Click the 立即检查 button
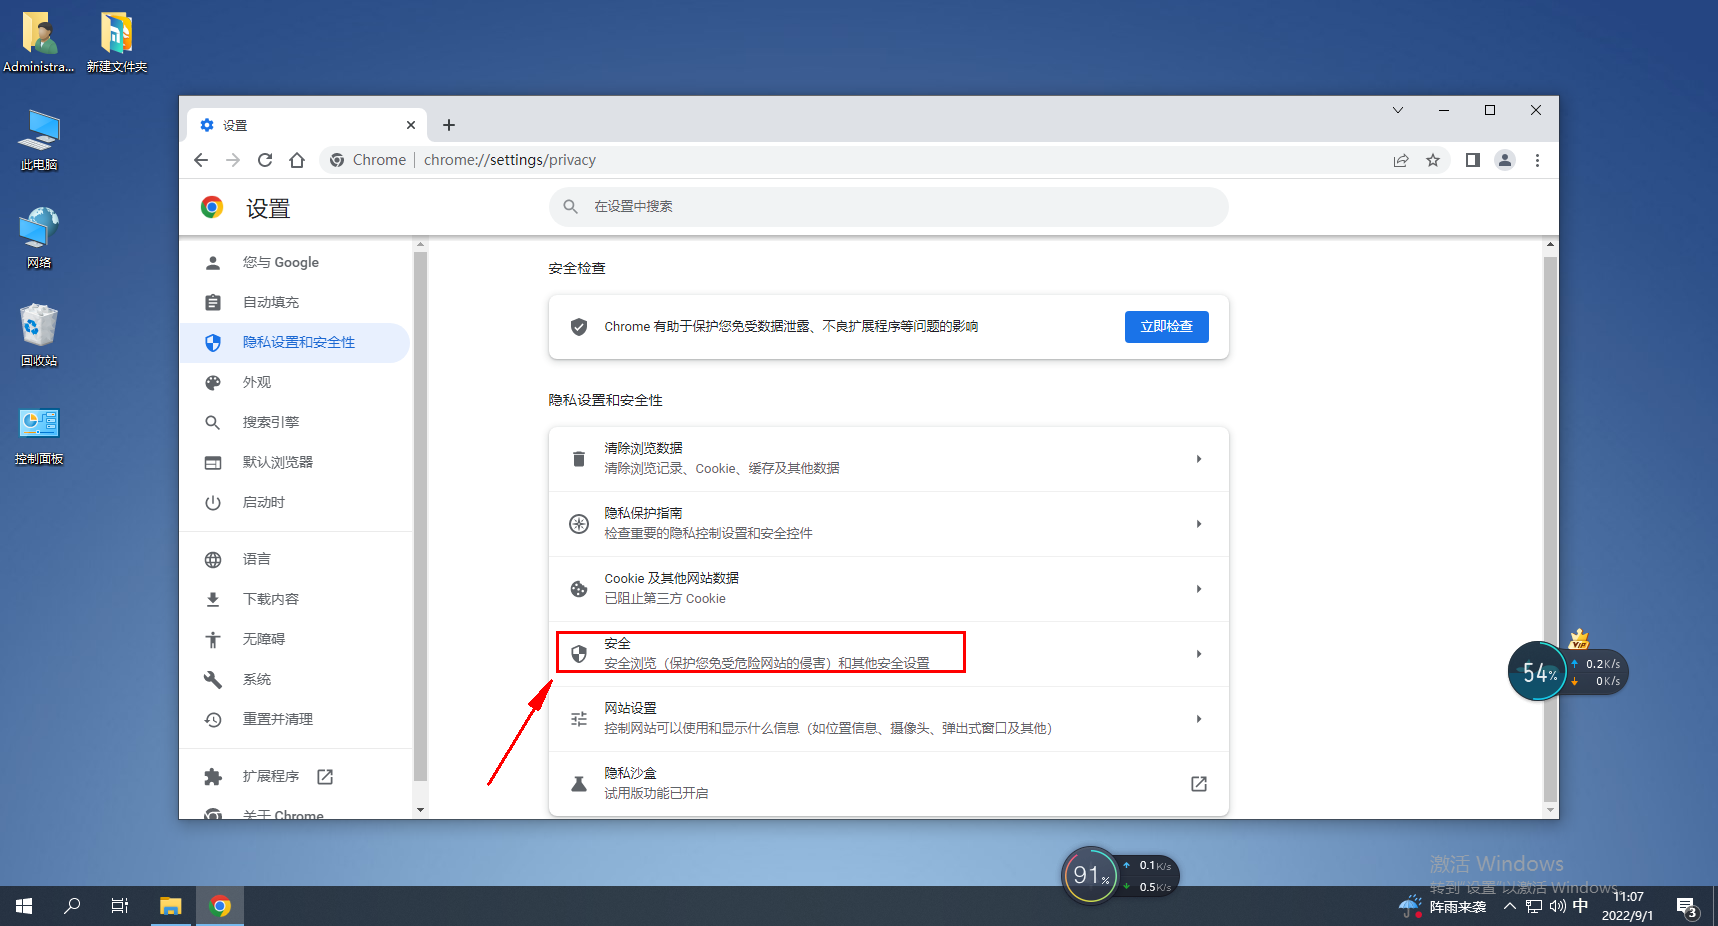1718x926 pixels. coord(1166,327)
